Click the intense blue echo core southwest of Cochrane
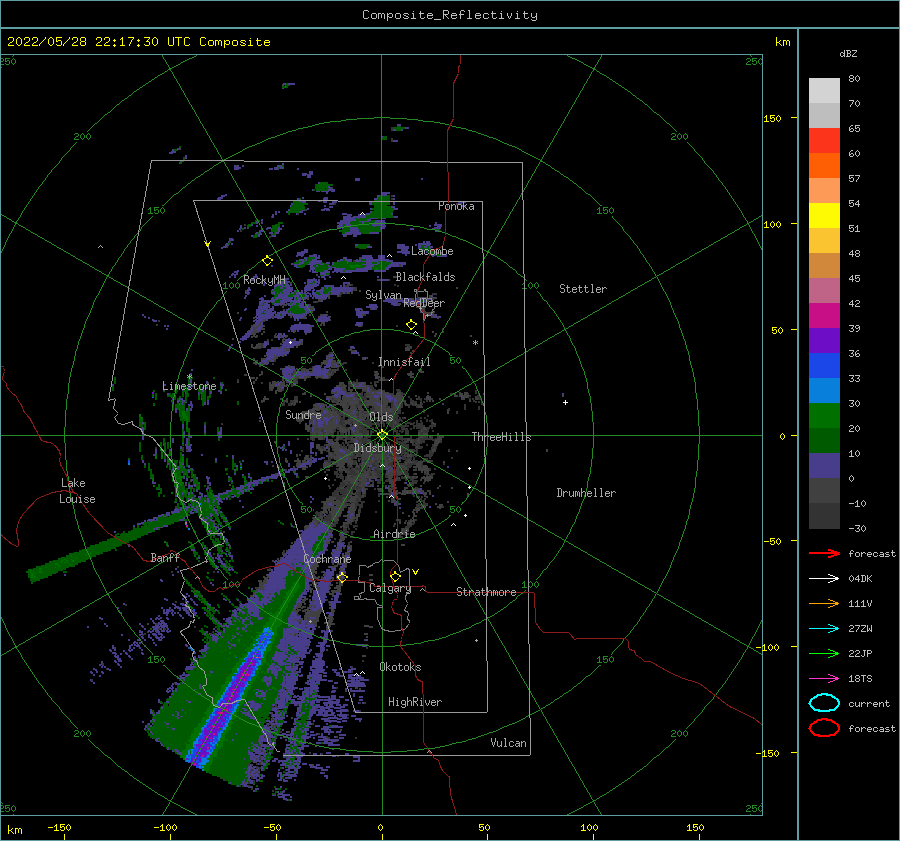The image size is (900, 841). (232, 697)
